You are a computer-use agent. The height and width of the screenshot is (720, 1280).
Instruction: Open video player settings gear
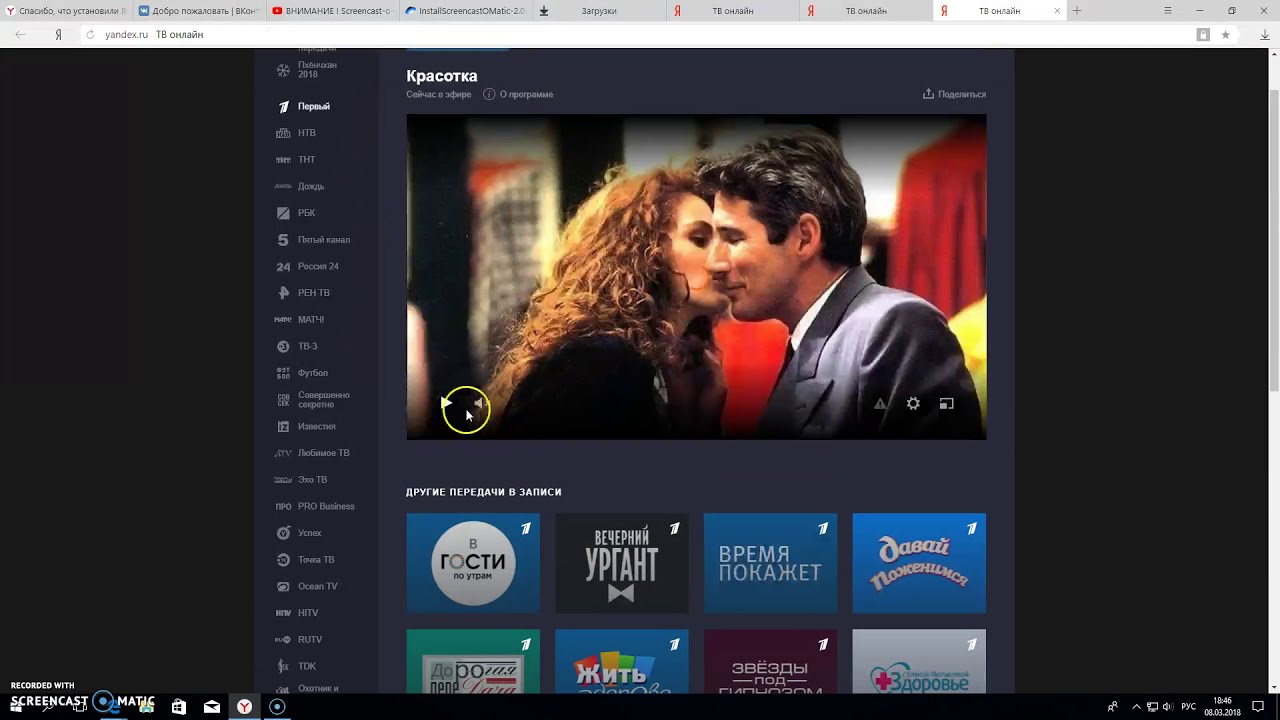[x=913, y=404]
